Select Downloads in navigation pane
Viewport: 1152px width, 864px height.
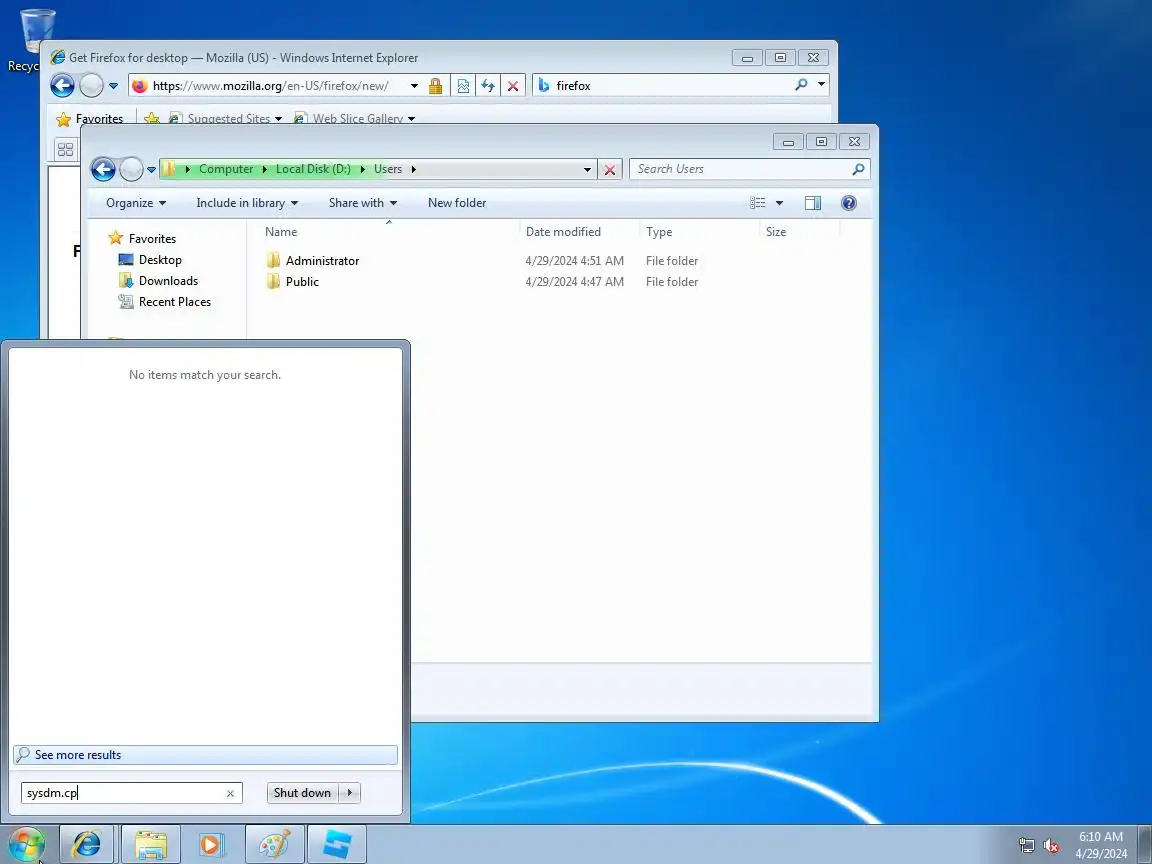(x=168, y=281)
